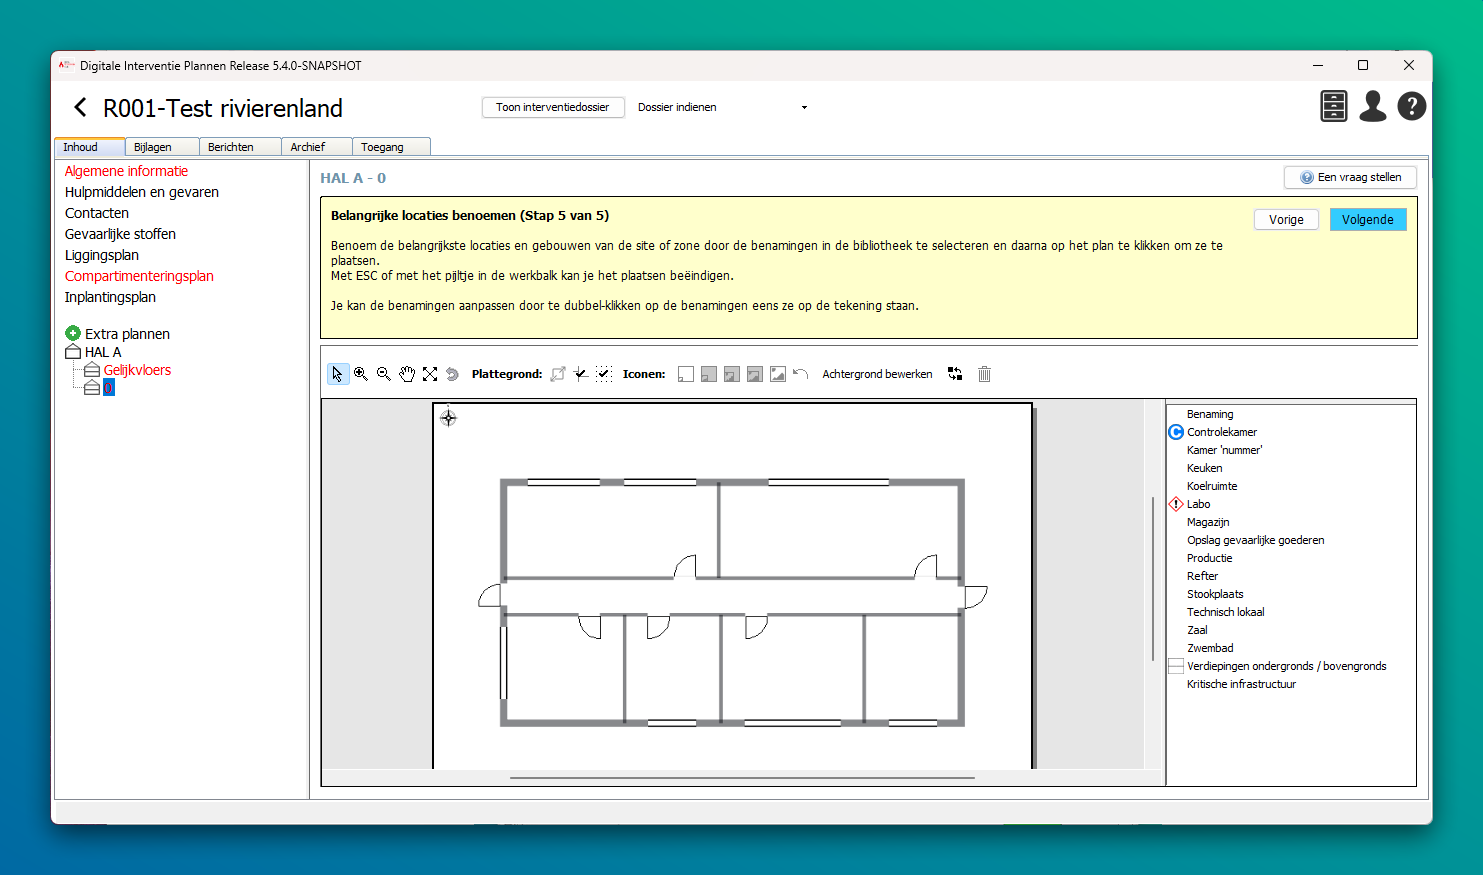The width and height of the screenshot is (1483, 875).
Task: Open help via the question mark icon
Action: point(1412,106)
